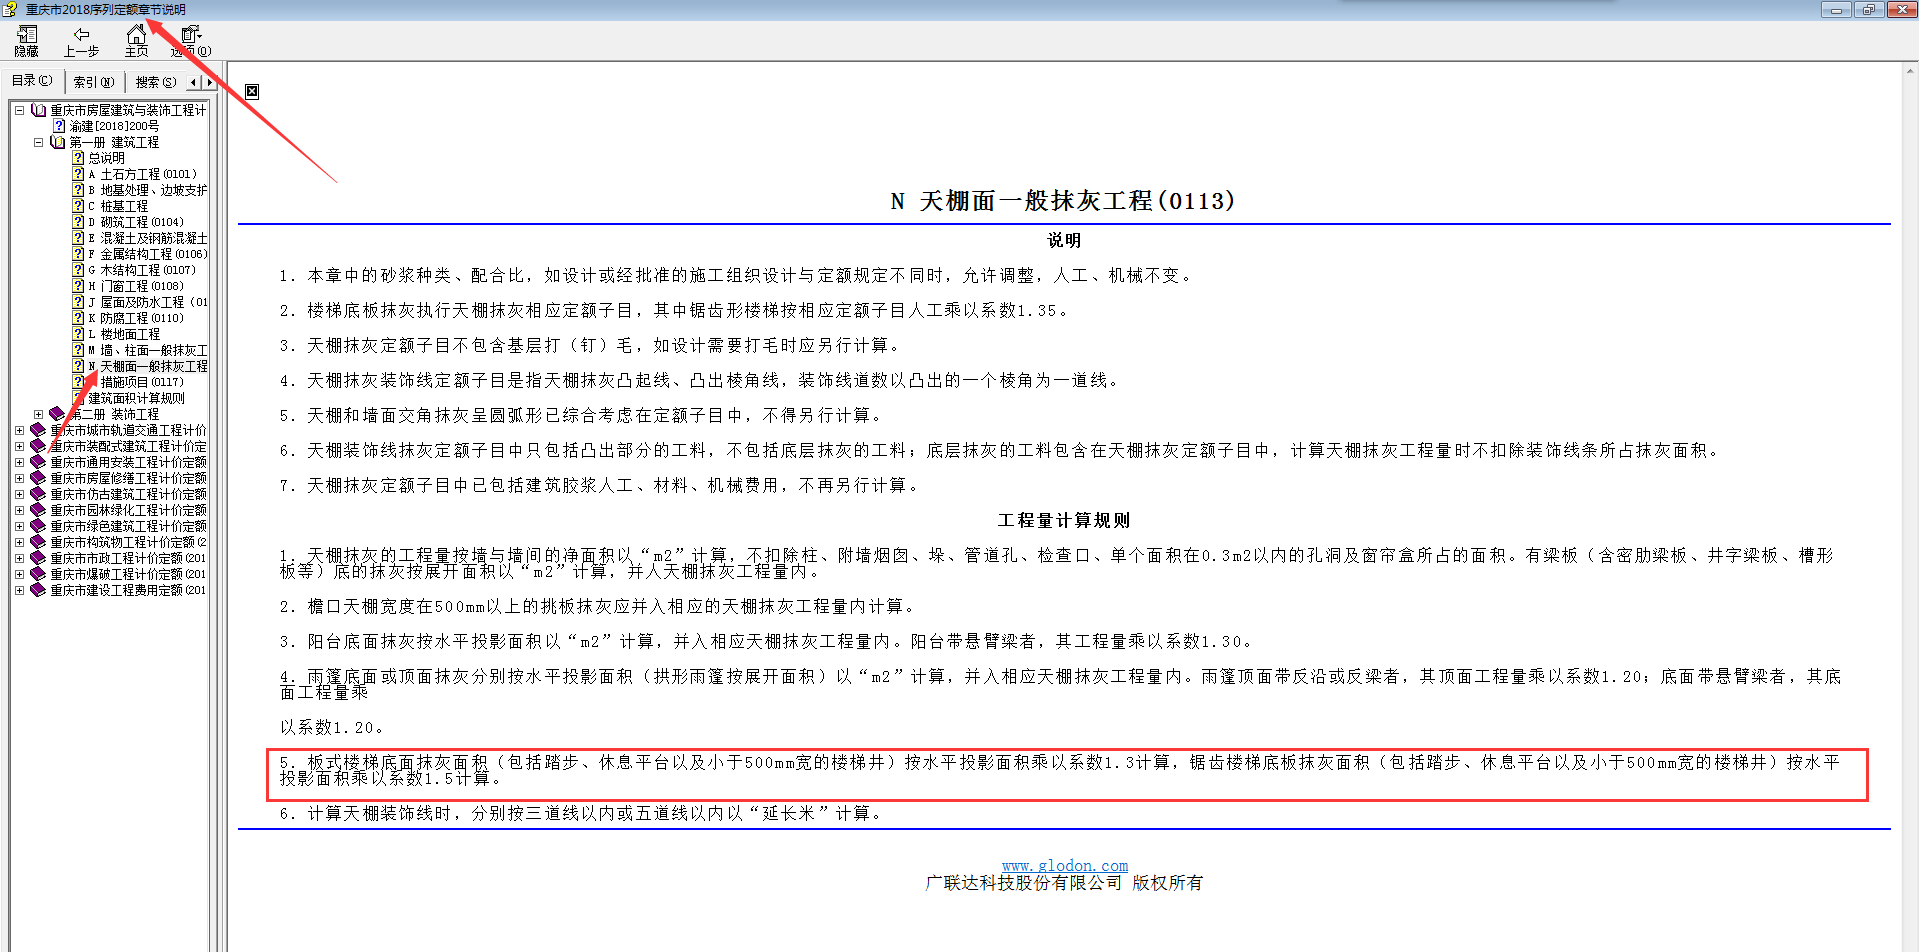Screen dimensions: 1919x952
Task: Select the 重庆市绿色建筑工程计价定额 label
Action: click(x=129, y=526)
